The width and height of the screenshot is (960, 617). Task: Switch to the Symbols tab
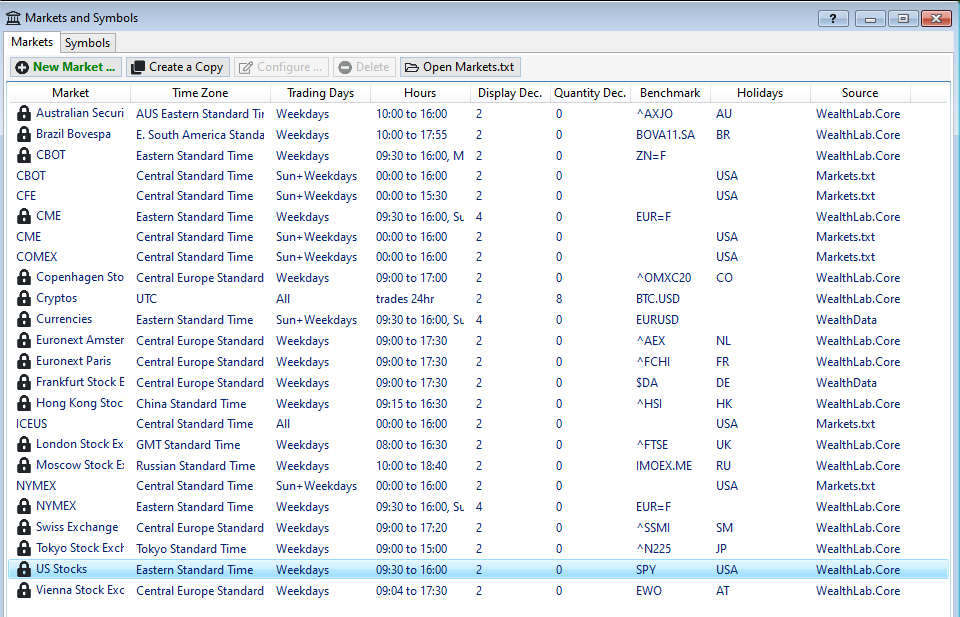[x=88, y=43]
